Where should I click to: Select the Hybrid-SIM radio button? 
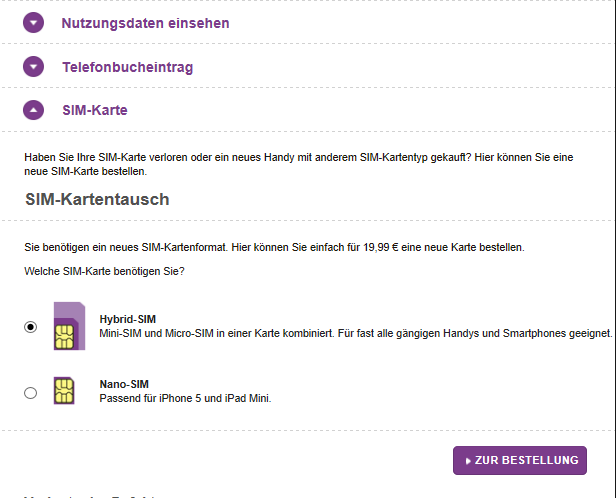pyautogui.click(x=31, y=326)
